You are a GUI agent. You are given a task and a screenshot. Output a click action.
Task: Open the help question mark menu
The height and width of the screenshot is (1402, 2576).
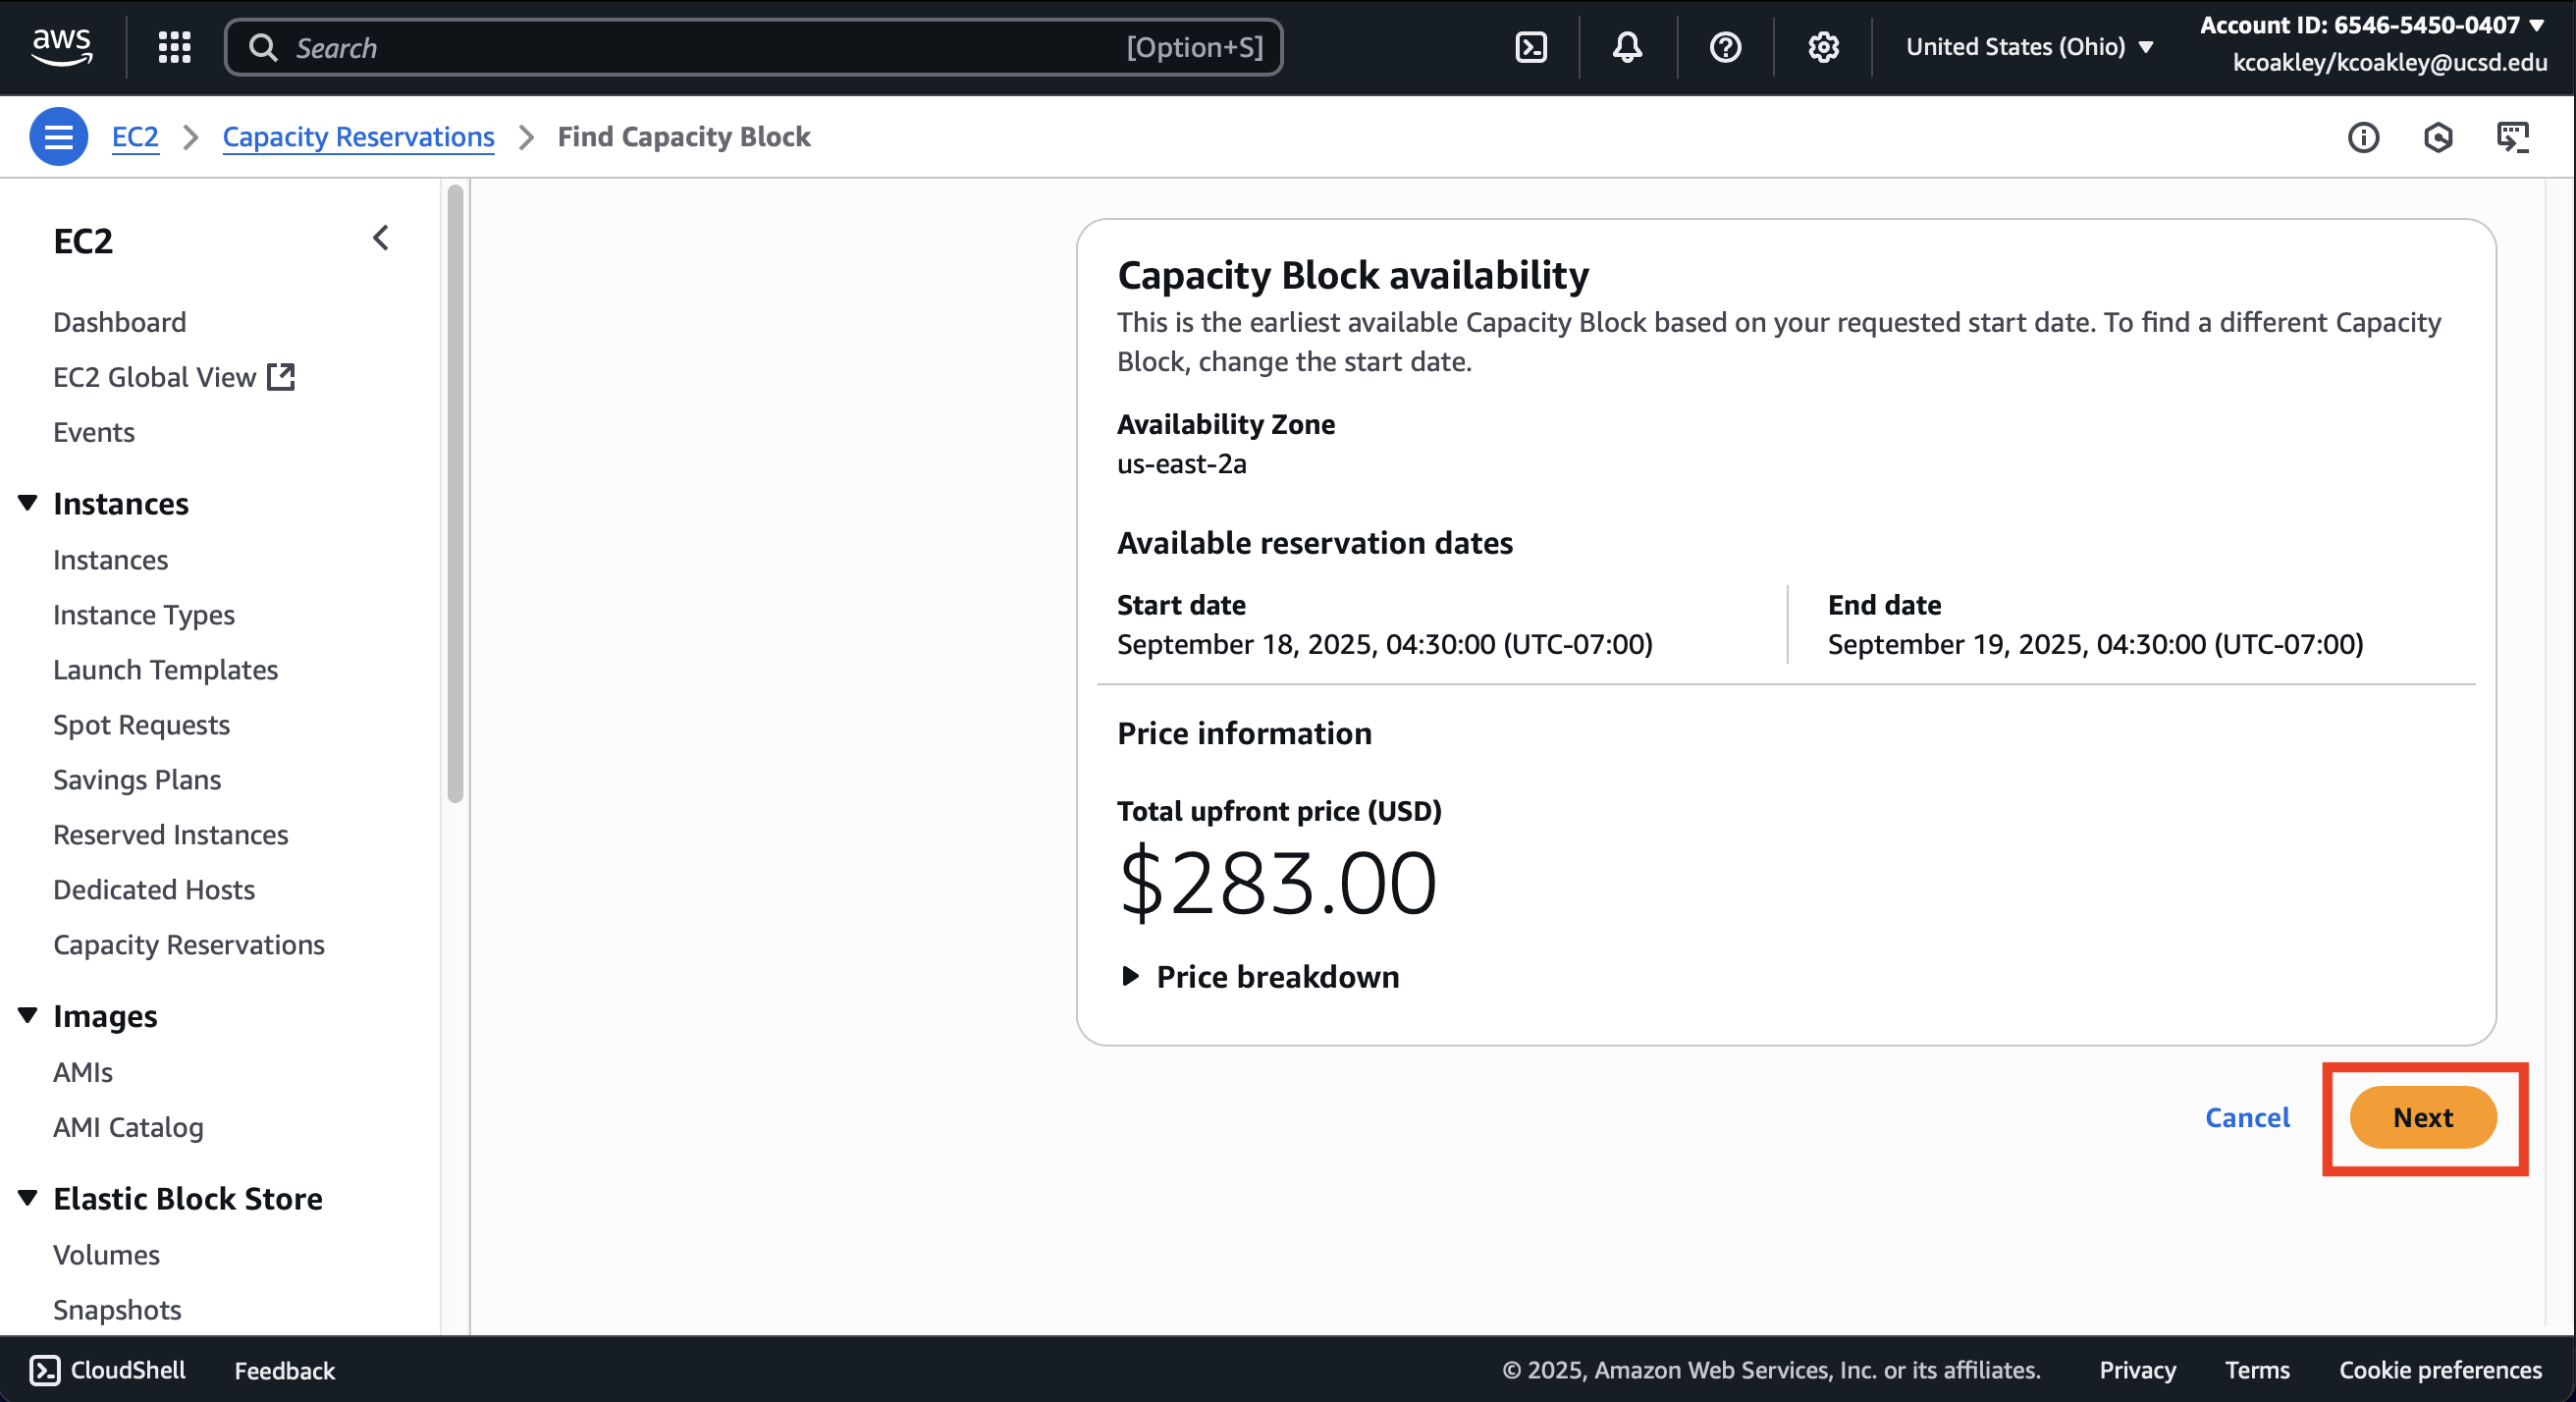(1725, 47)
